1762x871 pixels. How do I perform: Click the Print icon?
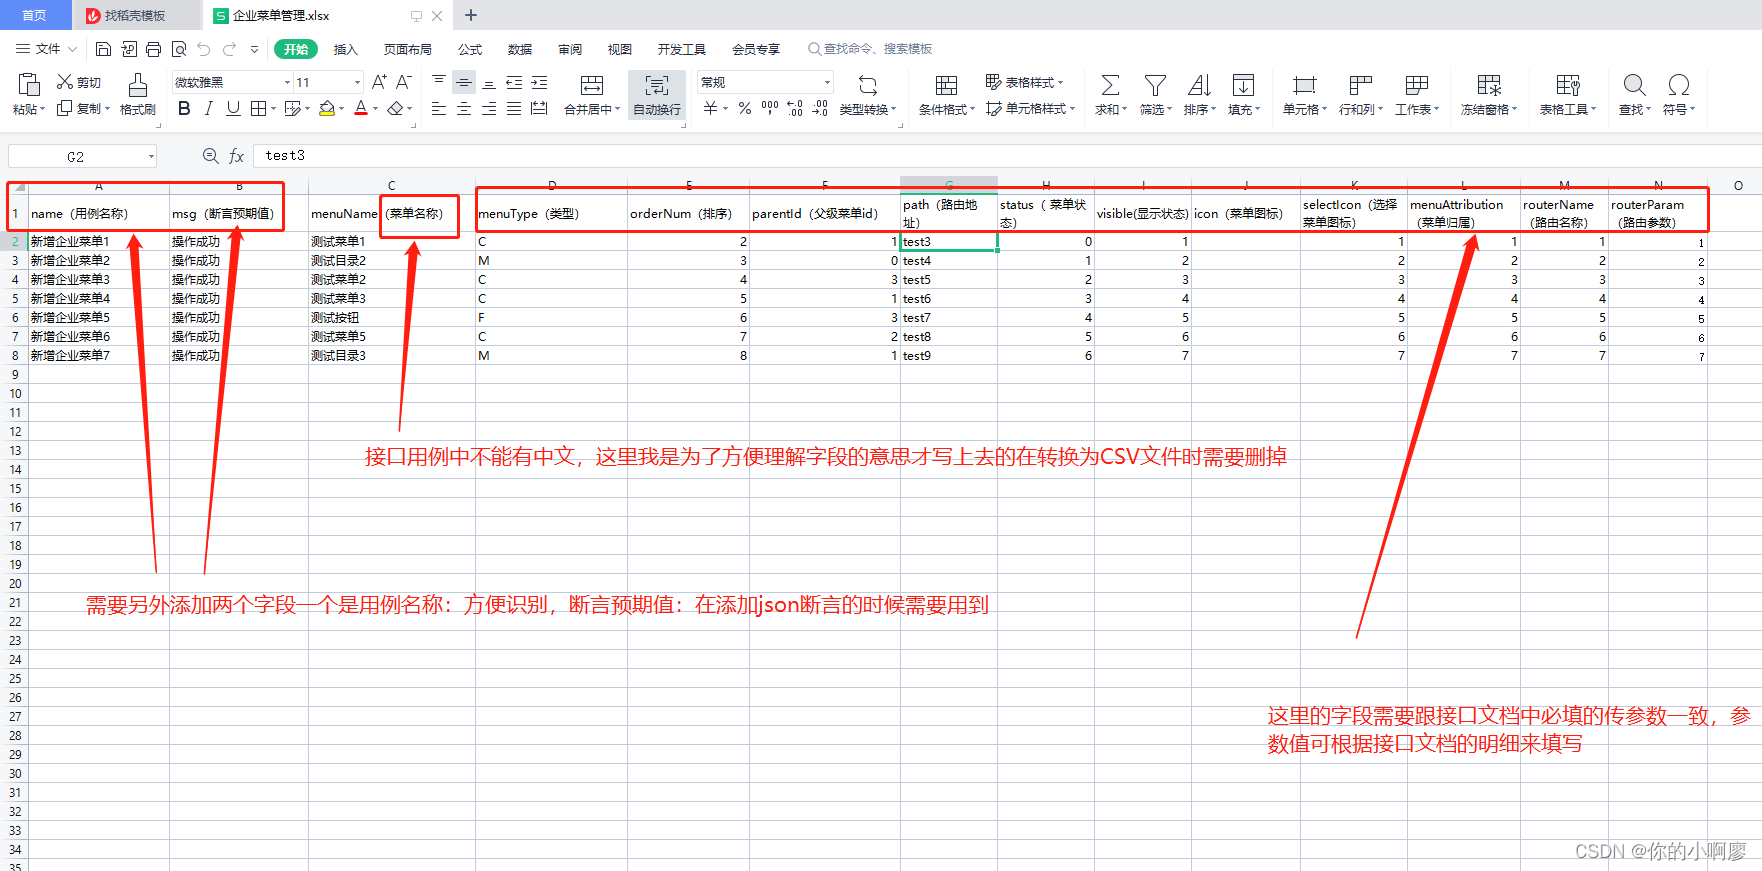pyautogui.click(x=153, y=49)
